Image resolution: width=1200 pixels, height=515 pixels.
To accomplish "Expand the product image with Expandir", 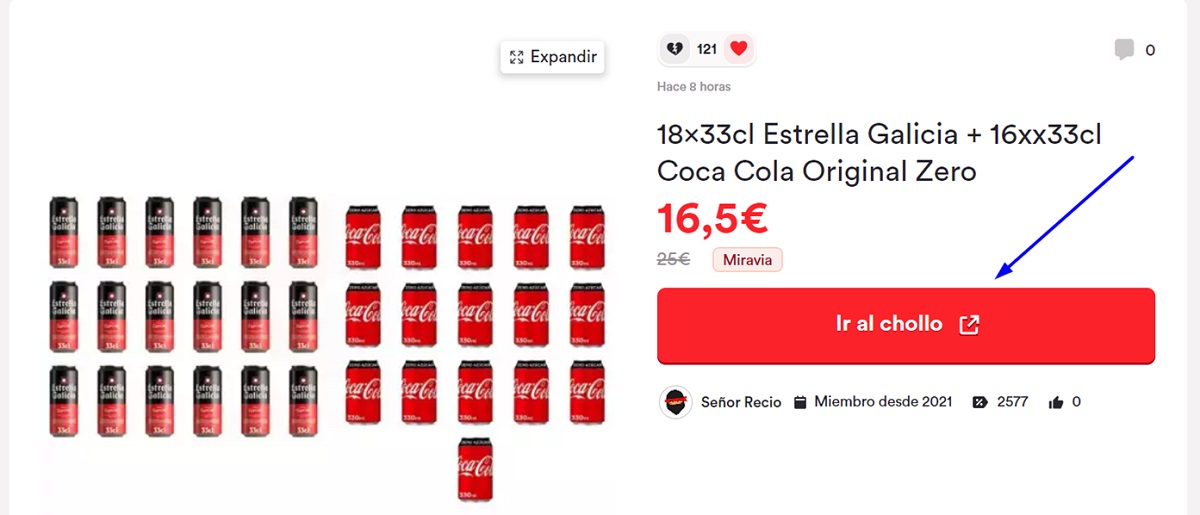I will [553, 57].
